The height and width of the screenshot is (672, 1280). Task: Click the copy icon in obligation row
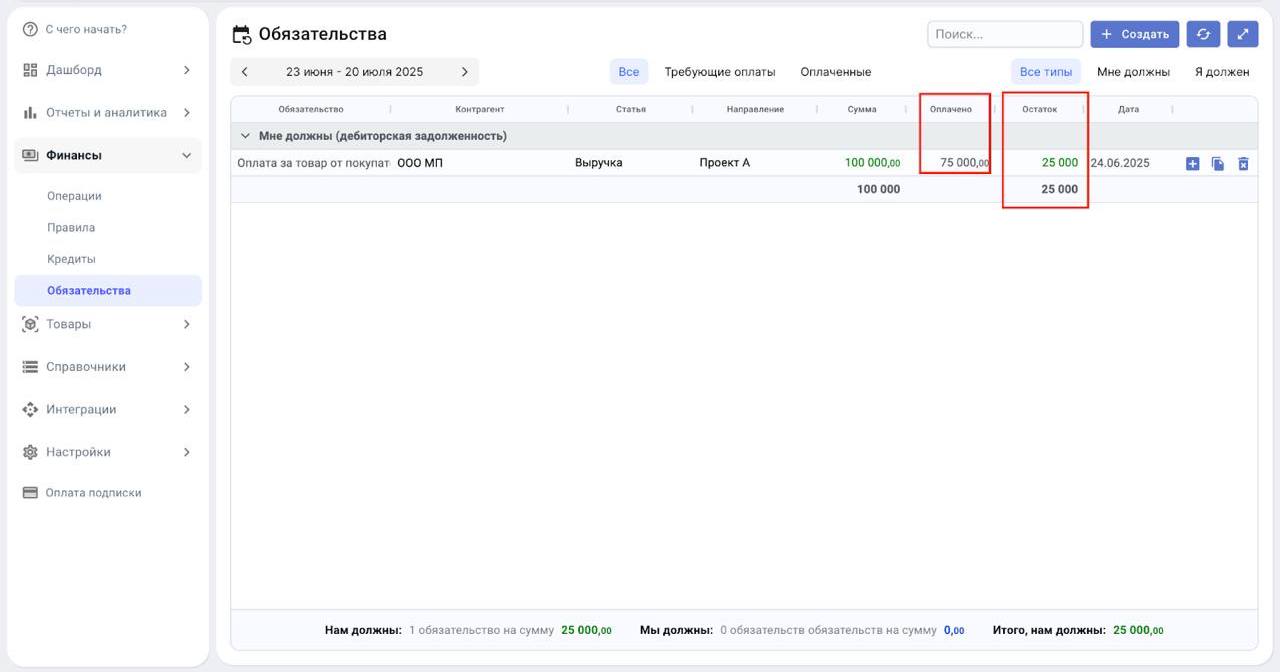click(x=1217, y=164)
